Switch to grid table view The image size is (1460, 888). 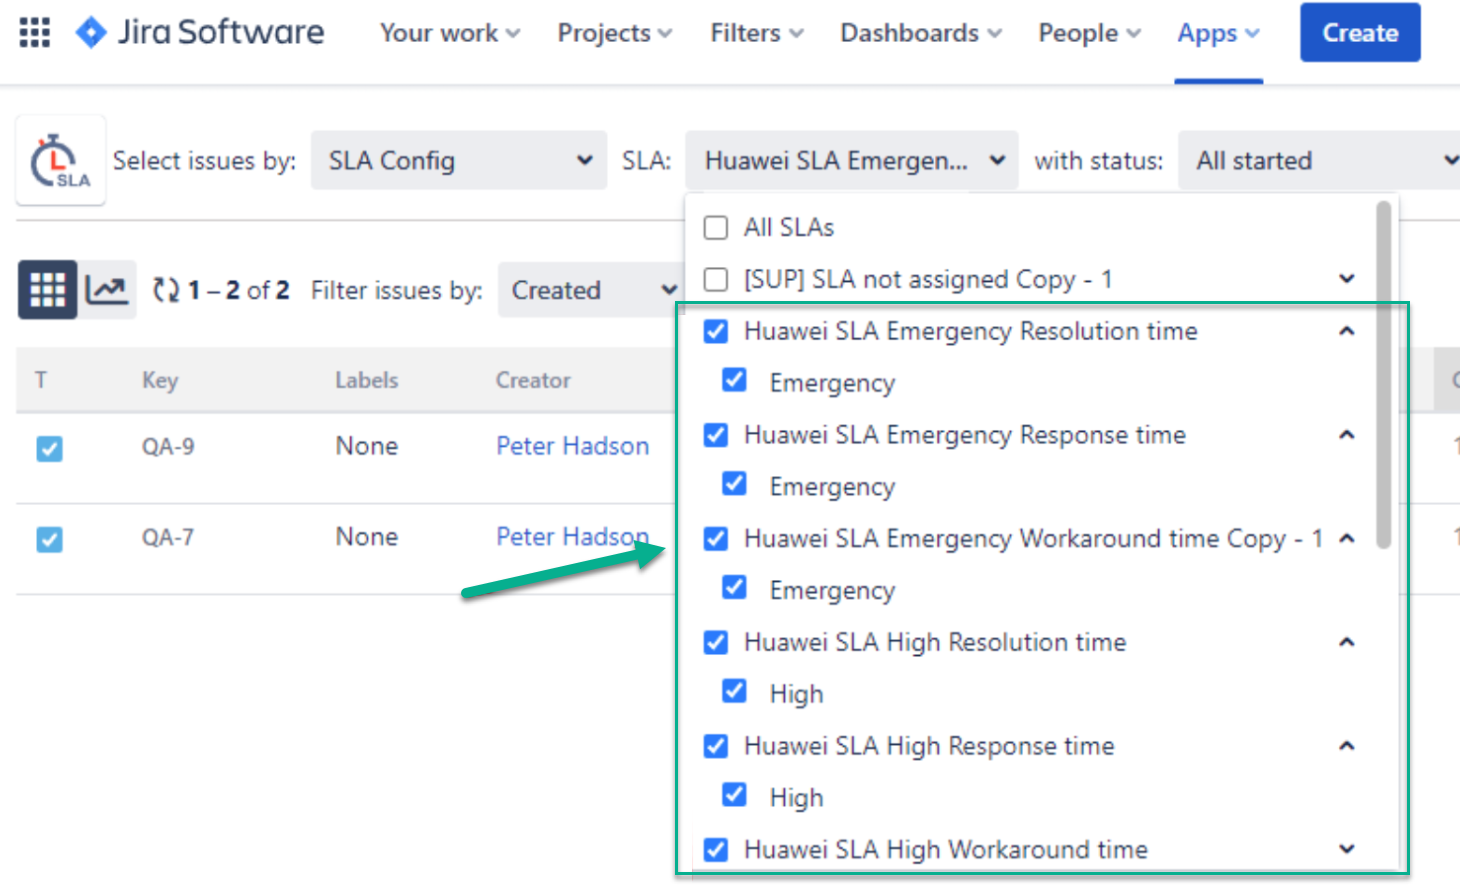[47, 290]
